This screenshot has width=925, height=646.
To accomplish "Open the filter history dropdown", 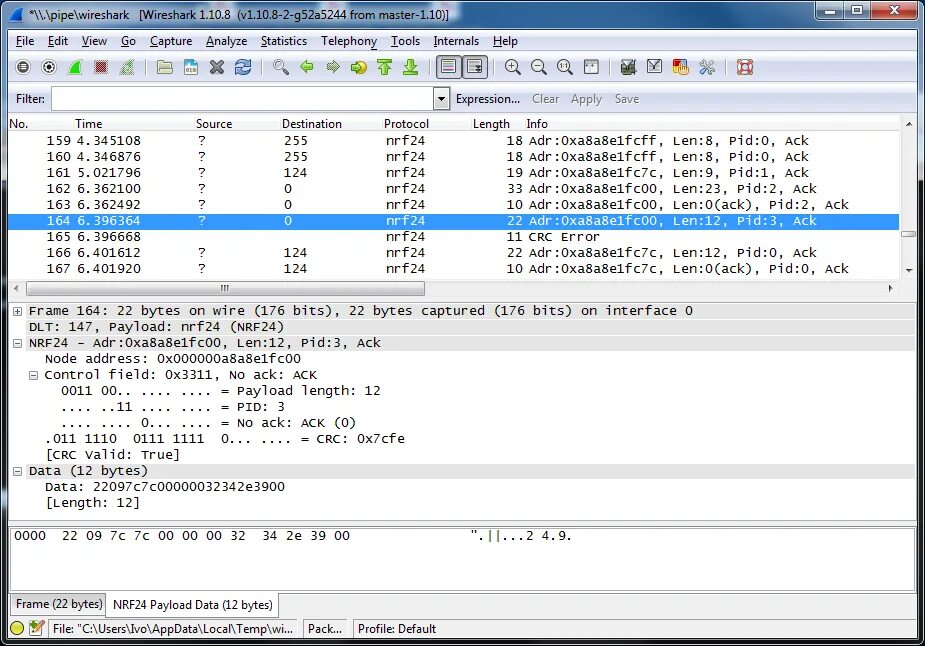I will coord(440,99).
